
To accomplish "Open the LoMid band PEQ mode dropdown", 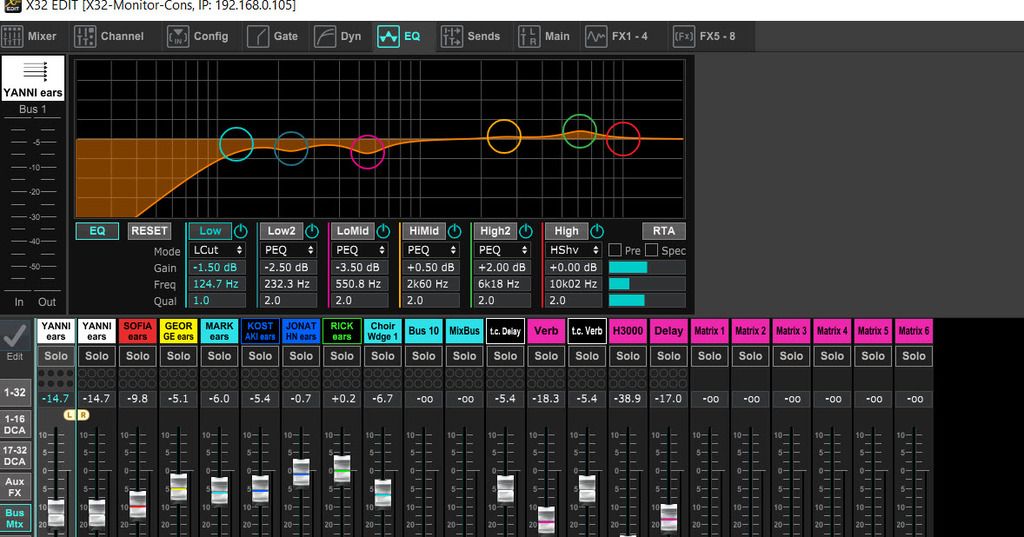I will tap(360, 250).
